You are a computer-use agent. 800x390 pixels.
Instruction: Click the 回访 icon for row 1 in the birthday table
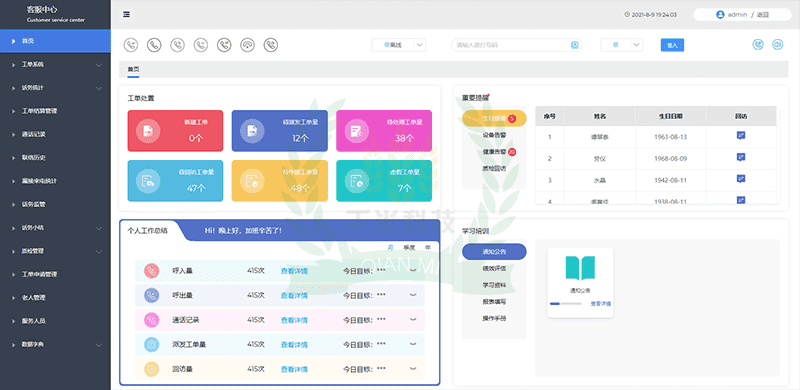click(x=741, y=136)
